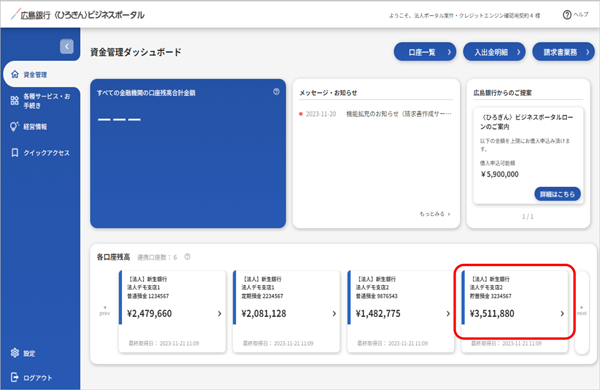The image size is (600, 390).
Task: Click the メッセージ・お知らせ heading
Action: click(x=328, y=93)
